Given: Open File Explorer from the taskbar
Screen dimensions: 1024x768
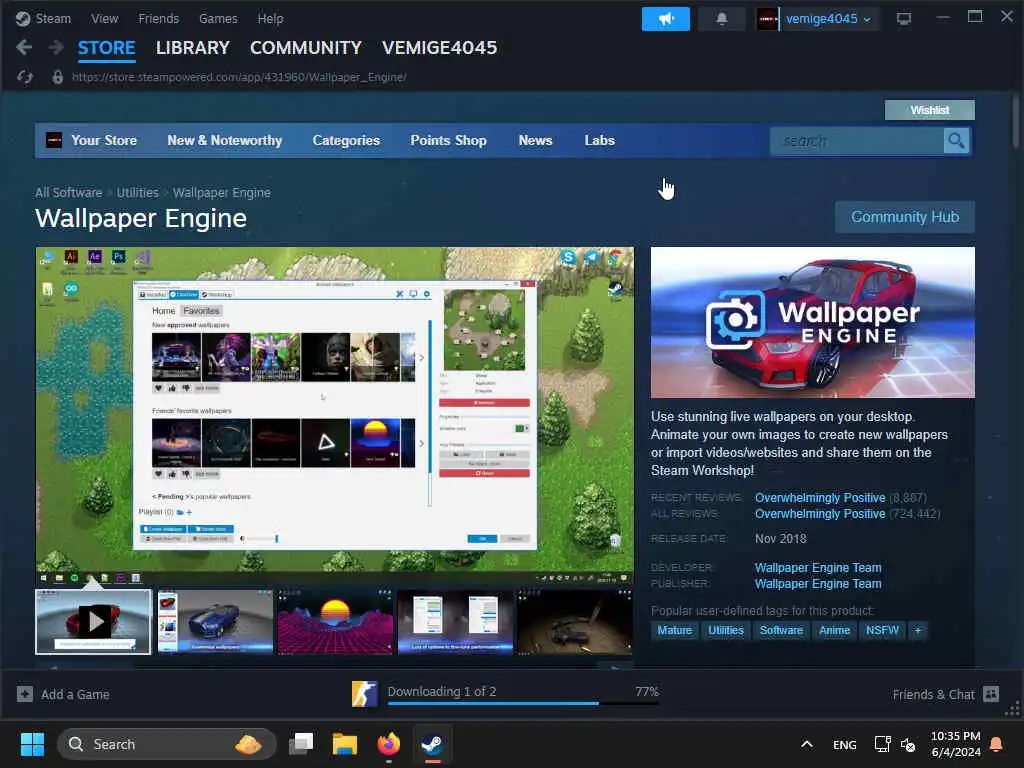Looking at the screenshot, I should 345,744.
